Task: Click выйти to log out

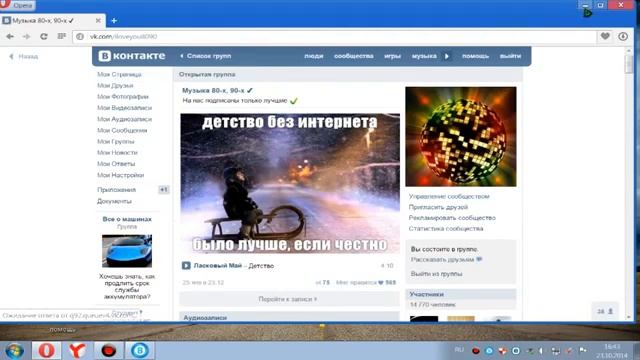Action: (x=510, y=56)
